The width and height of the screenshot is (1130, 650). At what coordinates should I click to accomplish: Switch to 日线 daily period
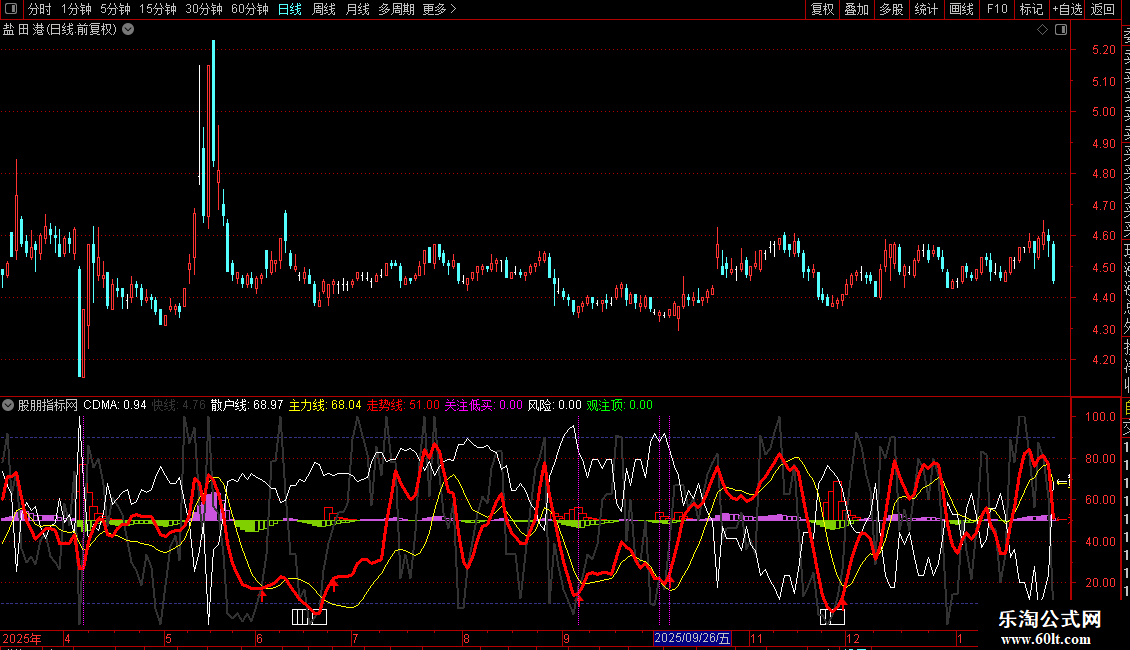290,10
